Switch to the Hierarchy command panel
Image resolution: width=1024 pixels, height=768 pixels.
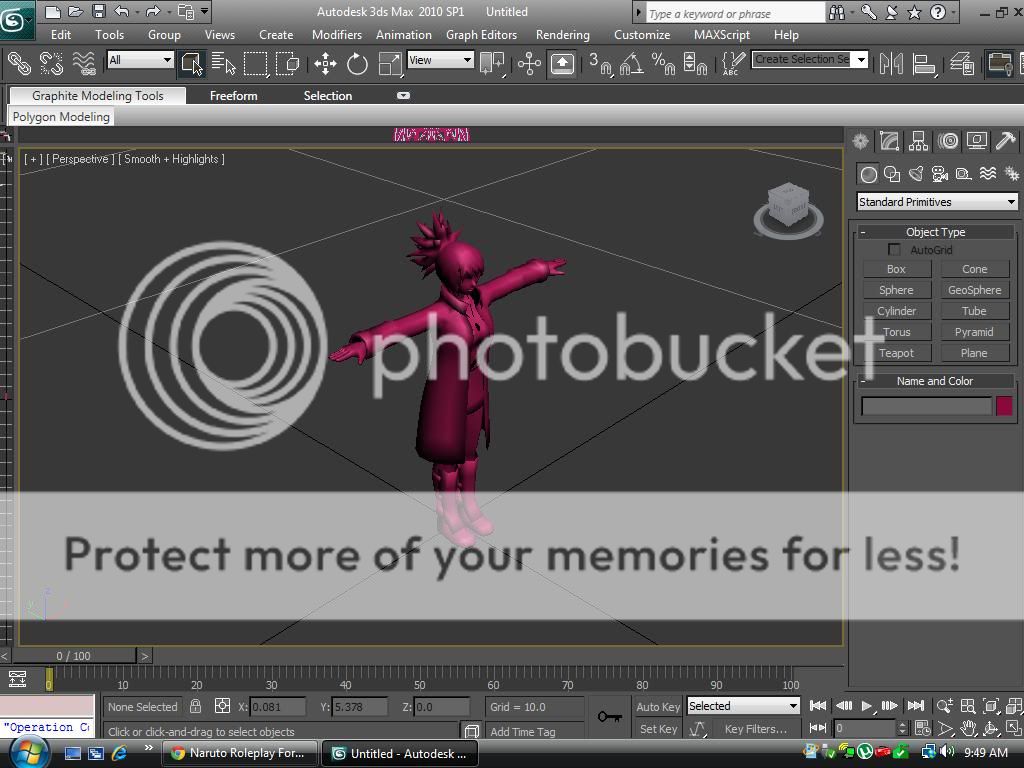tap(918, 140)
